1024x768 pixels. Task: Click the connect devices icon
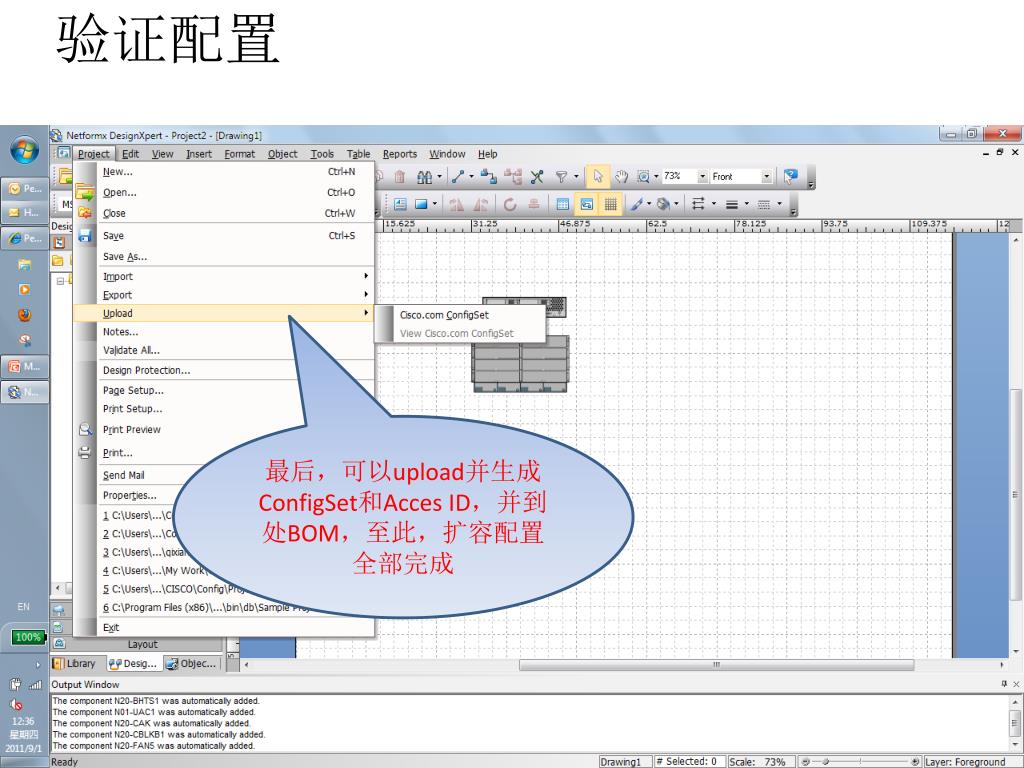point(488,176)
